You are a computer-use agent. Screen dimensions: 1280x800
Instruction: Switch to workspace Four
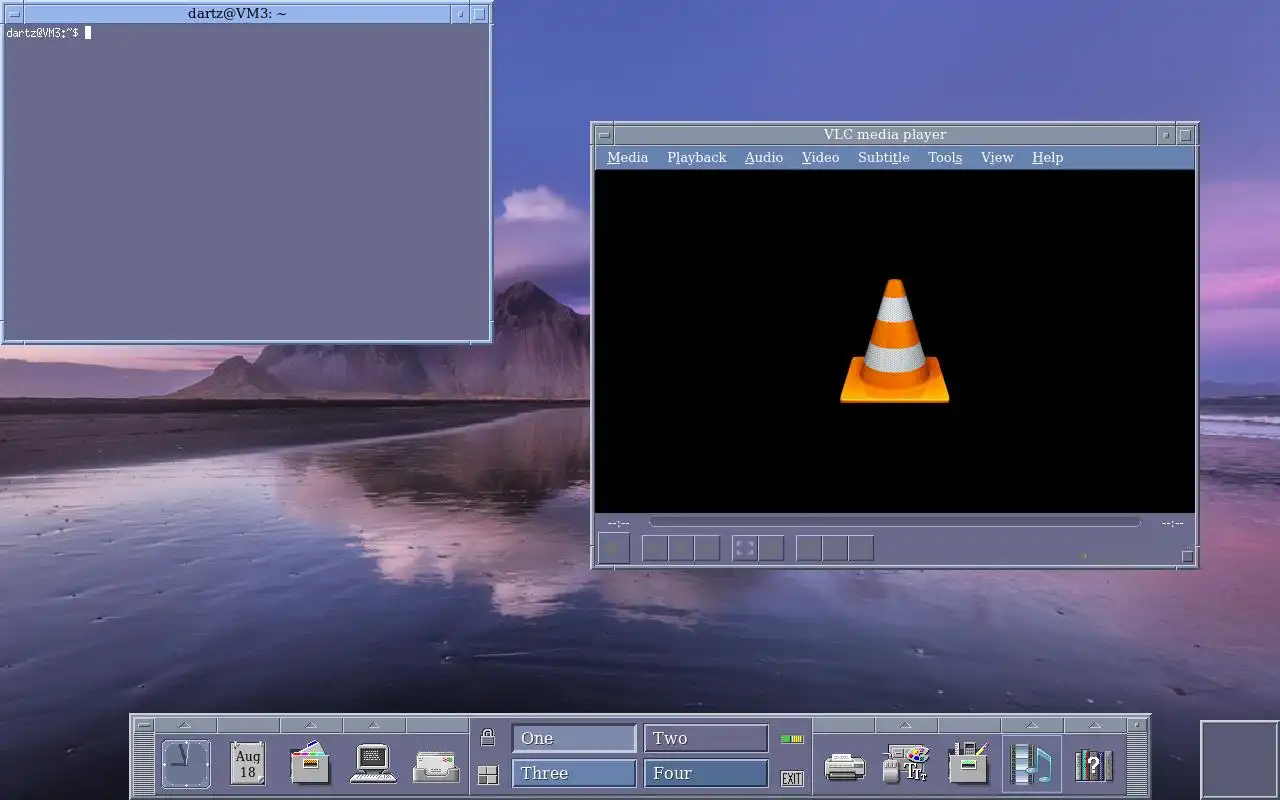click(706, 773)
